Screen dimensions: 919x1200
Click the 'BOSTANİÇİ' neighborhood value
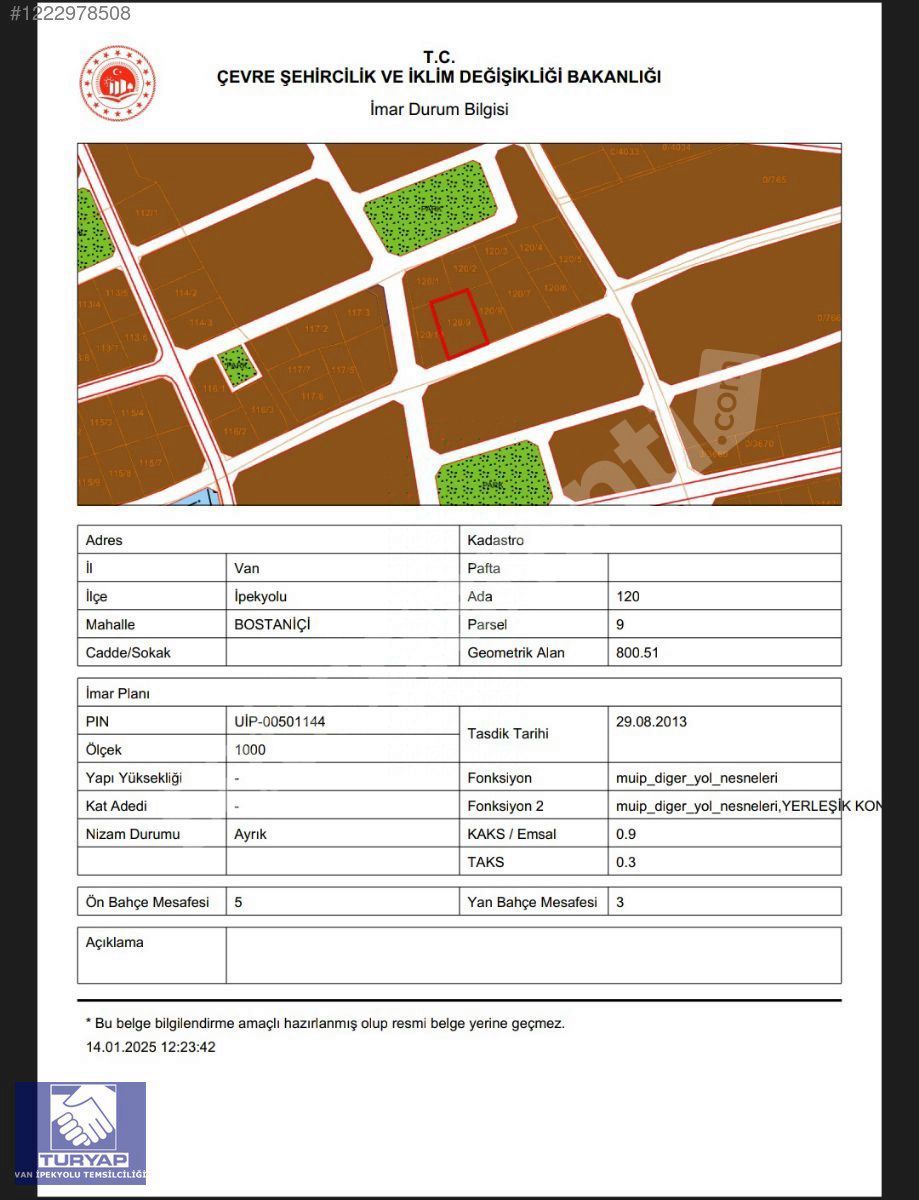click(x=272, y=624)
